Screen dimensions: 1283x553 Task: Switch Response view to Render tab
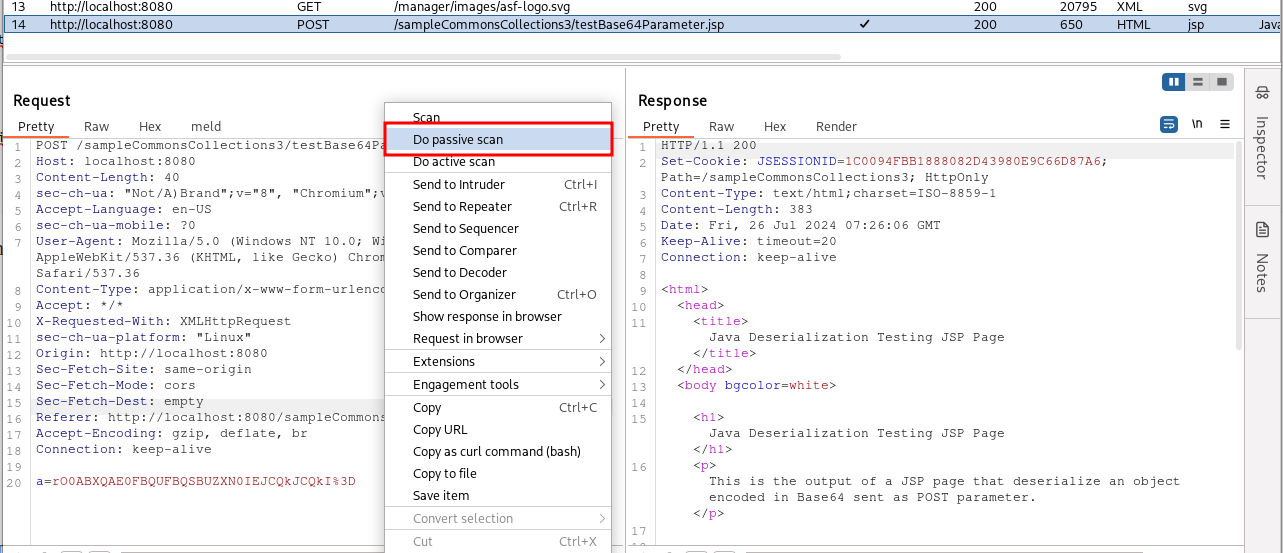(836, 127)
